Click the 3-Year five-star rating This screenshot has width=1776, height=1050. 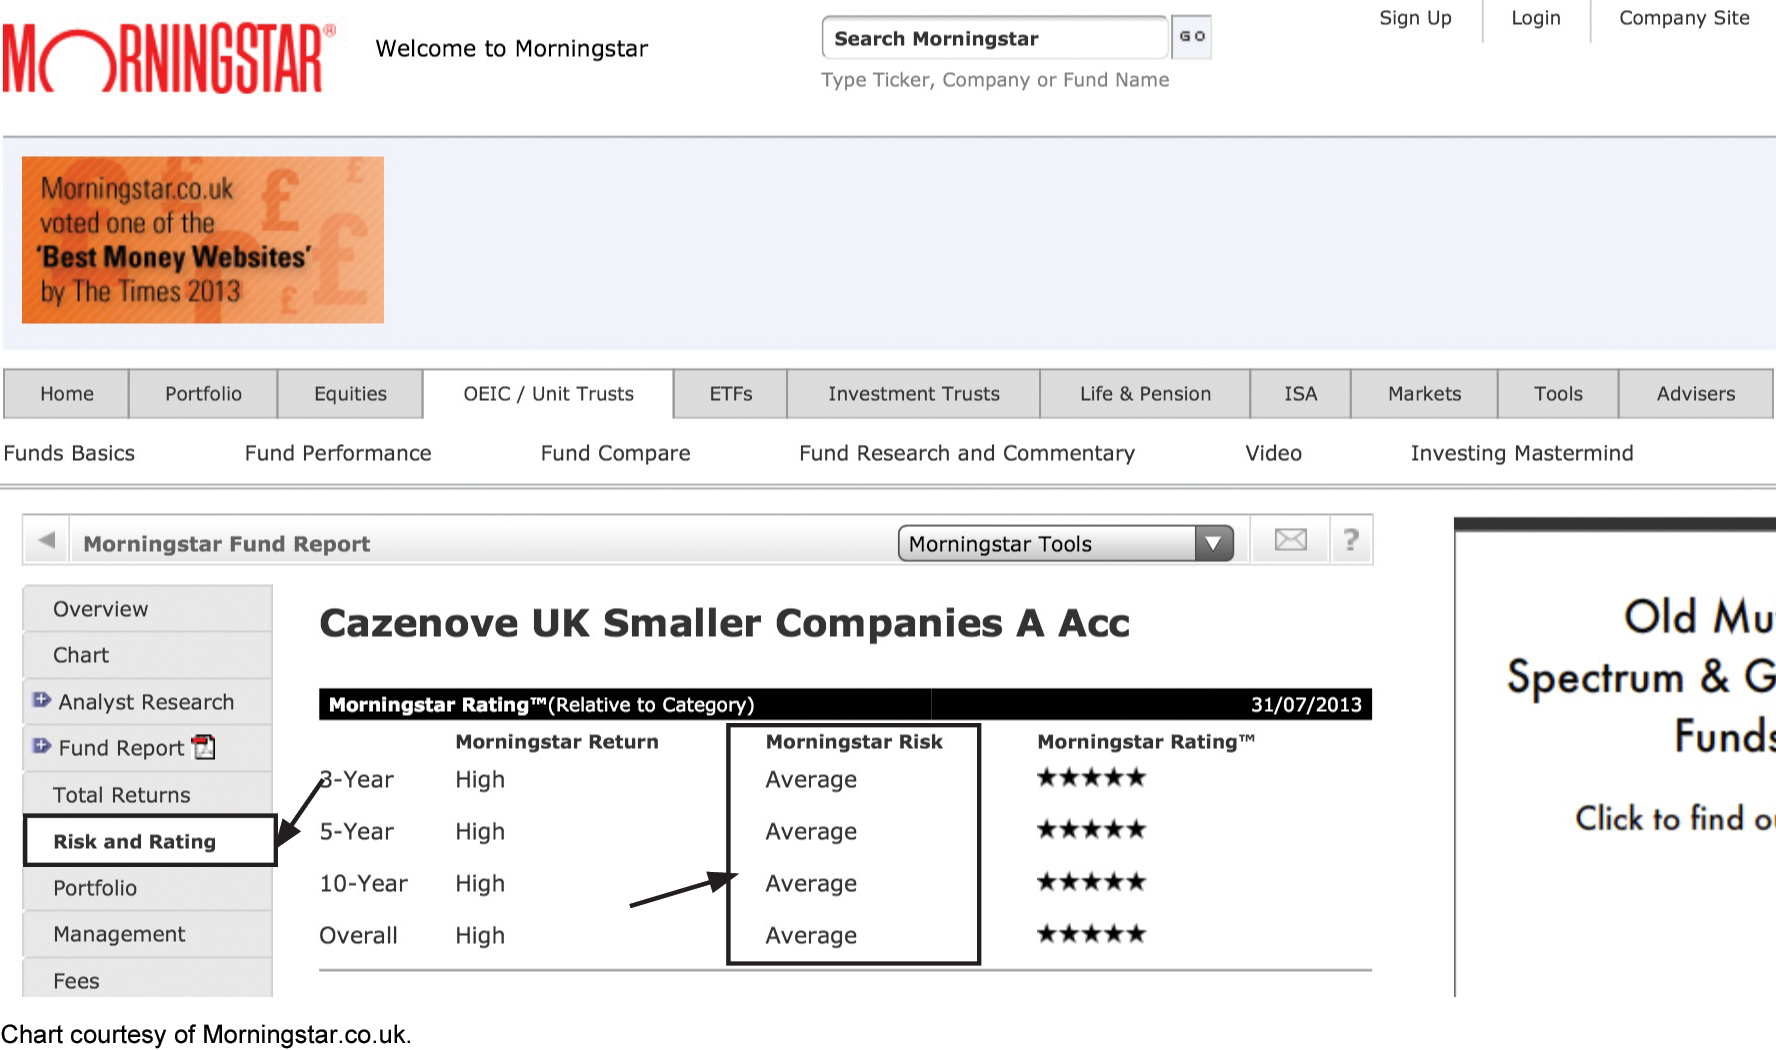[x=1091, y=778]
